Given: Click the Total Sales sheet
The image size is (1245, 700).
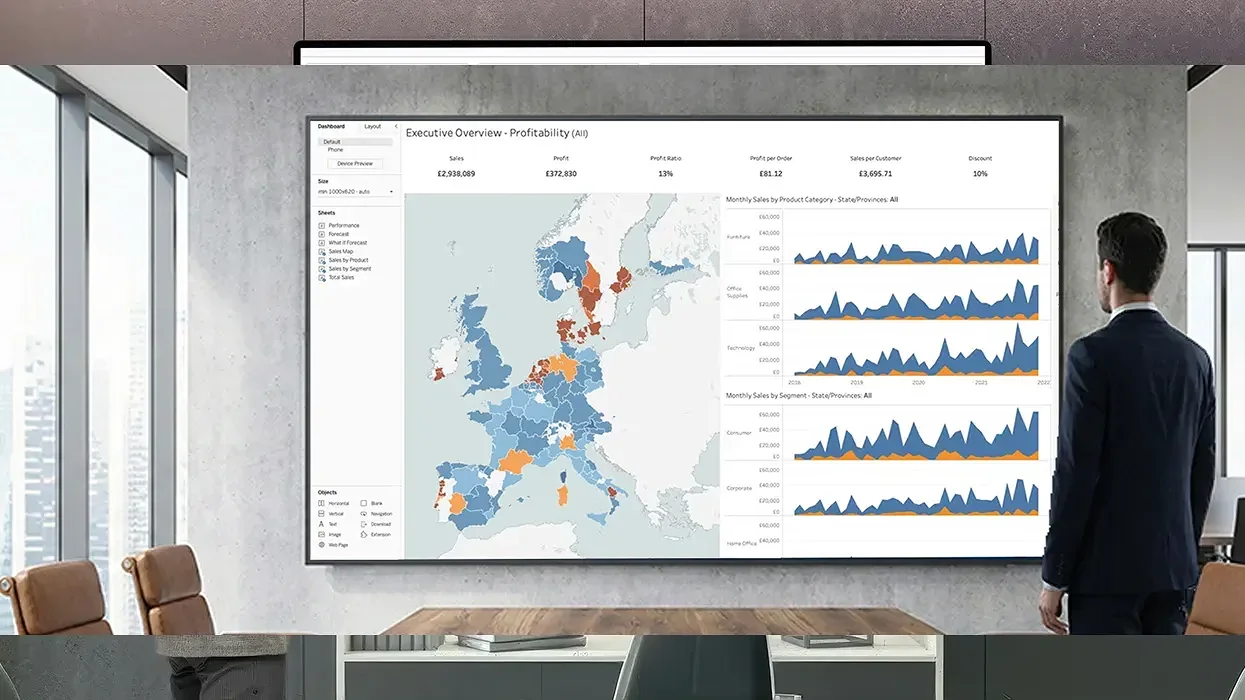Looking at the screenshot, I should tap(341, 277).
